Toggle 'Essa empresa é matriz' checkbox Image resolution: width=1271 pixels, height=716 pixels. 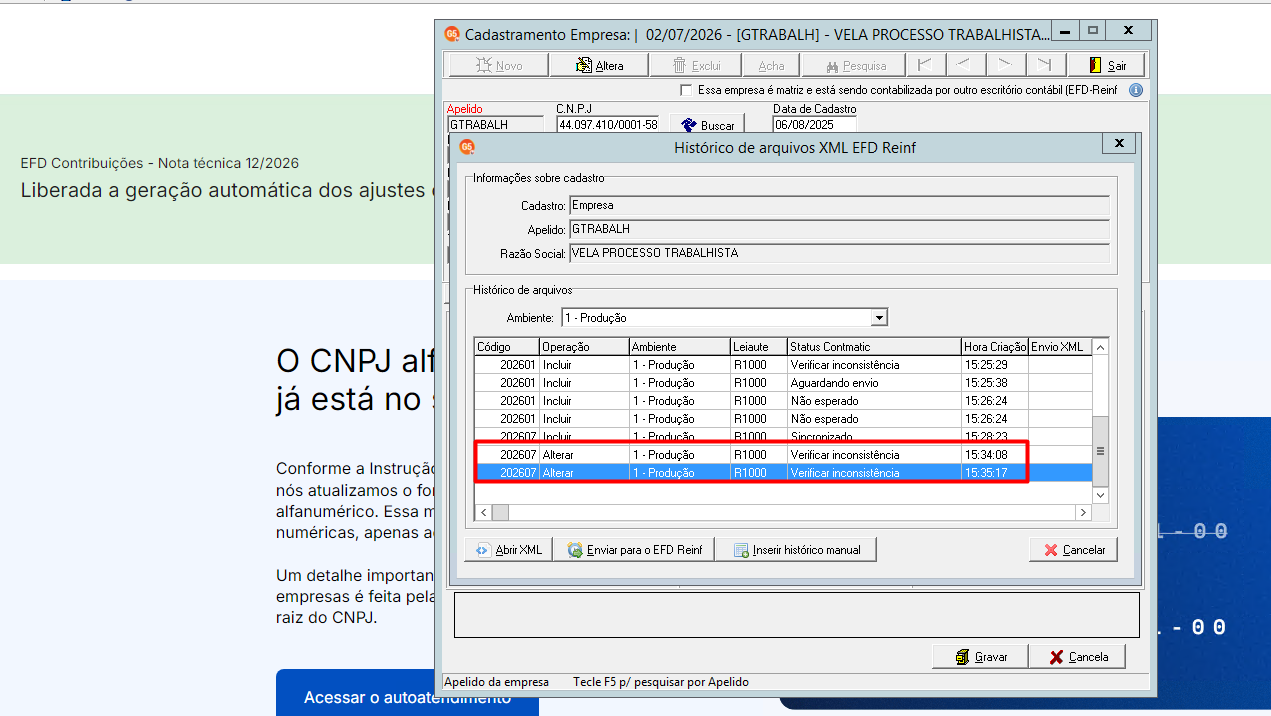click(686, 90)
